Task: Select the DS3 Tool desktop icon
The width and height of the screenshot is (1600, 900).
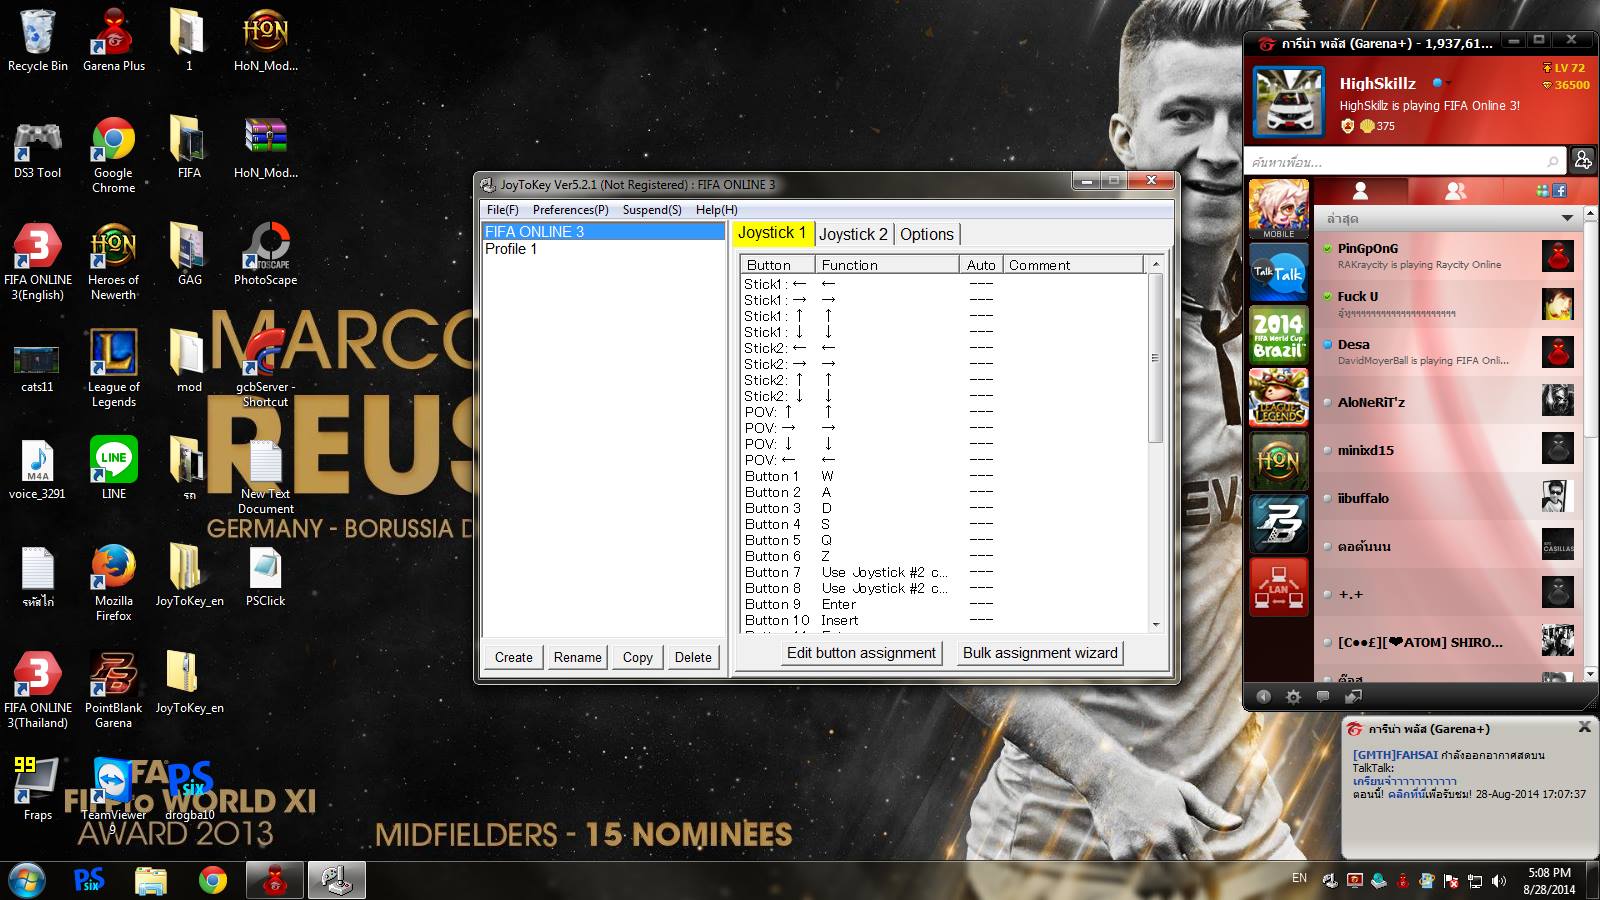Action: pos(38,149)
